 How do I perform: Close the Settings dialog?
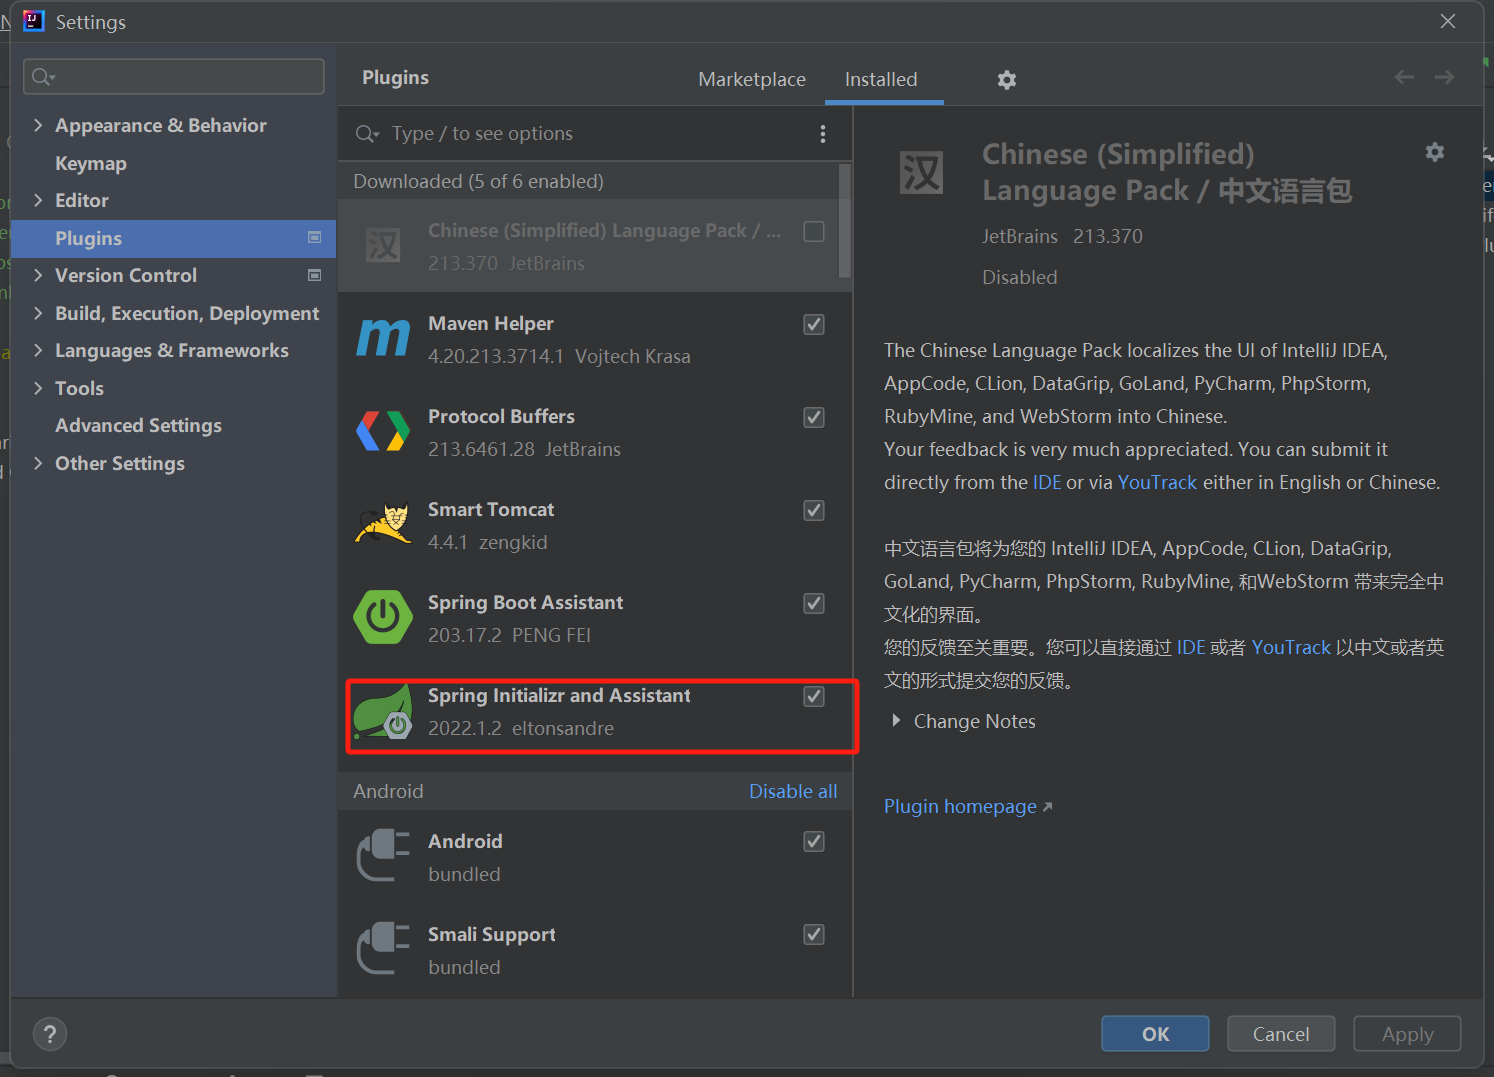tap(1447, 21)
